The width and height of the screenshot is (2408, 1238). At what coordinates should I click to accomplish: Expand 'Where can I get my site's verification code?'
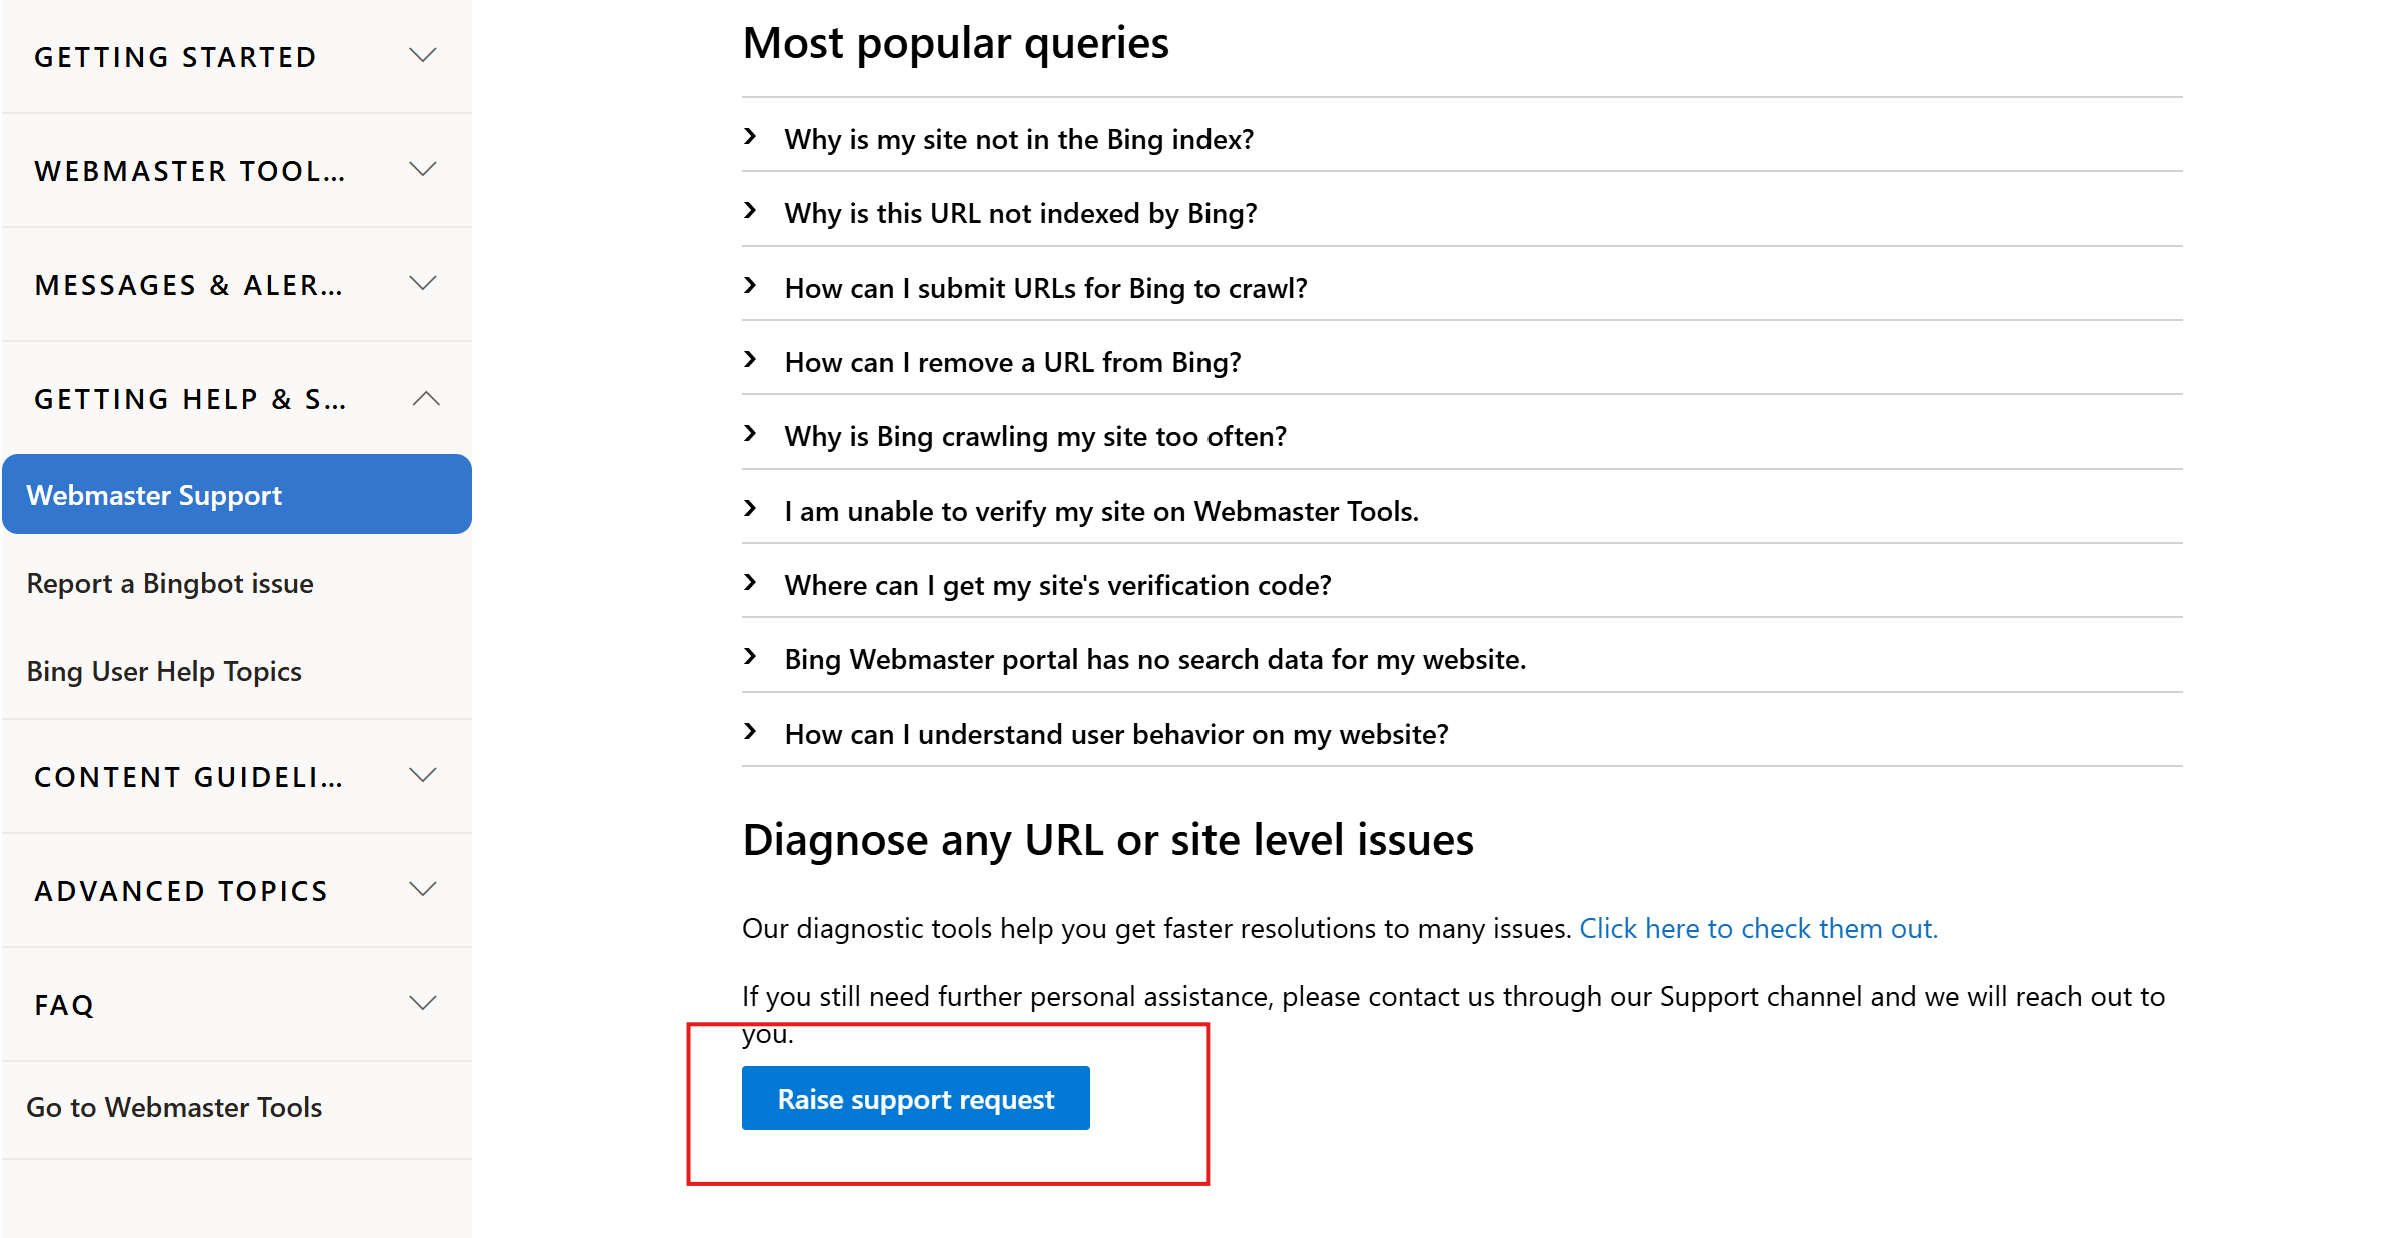[x=751, y=584]
